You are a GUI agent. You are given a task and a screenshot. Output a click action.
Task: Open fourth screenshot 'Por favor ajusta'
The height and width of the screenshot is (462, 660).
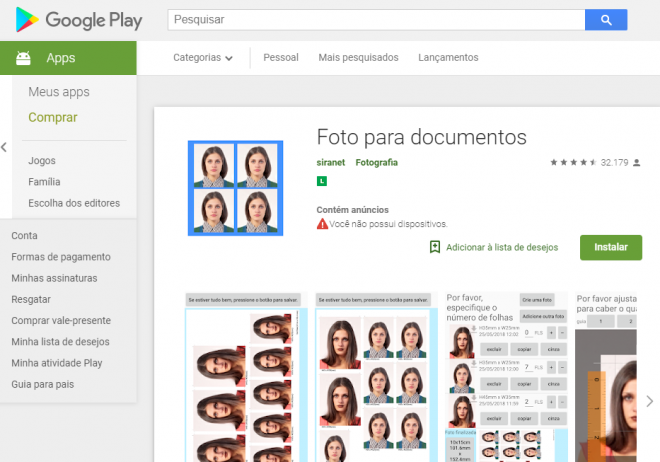coord(606,377)
